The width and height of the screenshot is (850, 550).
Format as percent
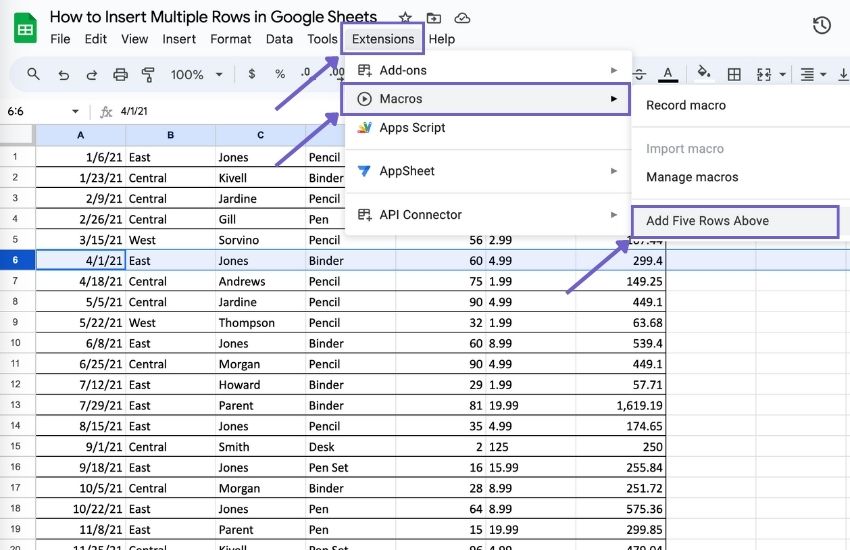pos(280,74)
